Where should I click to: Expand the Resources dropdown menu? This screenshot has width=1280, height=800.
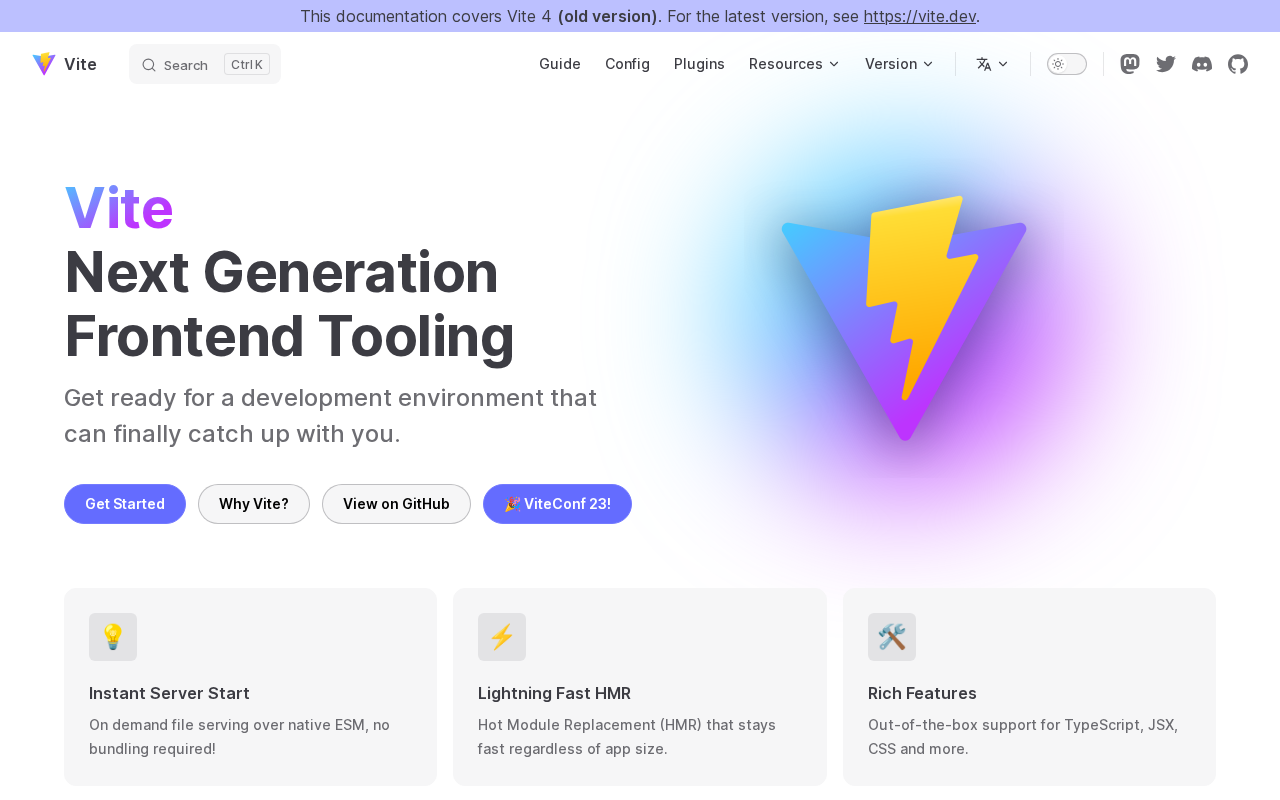795,64
